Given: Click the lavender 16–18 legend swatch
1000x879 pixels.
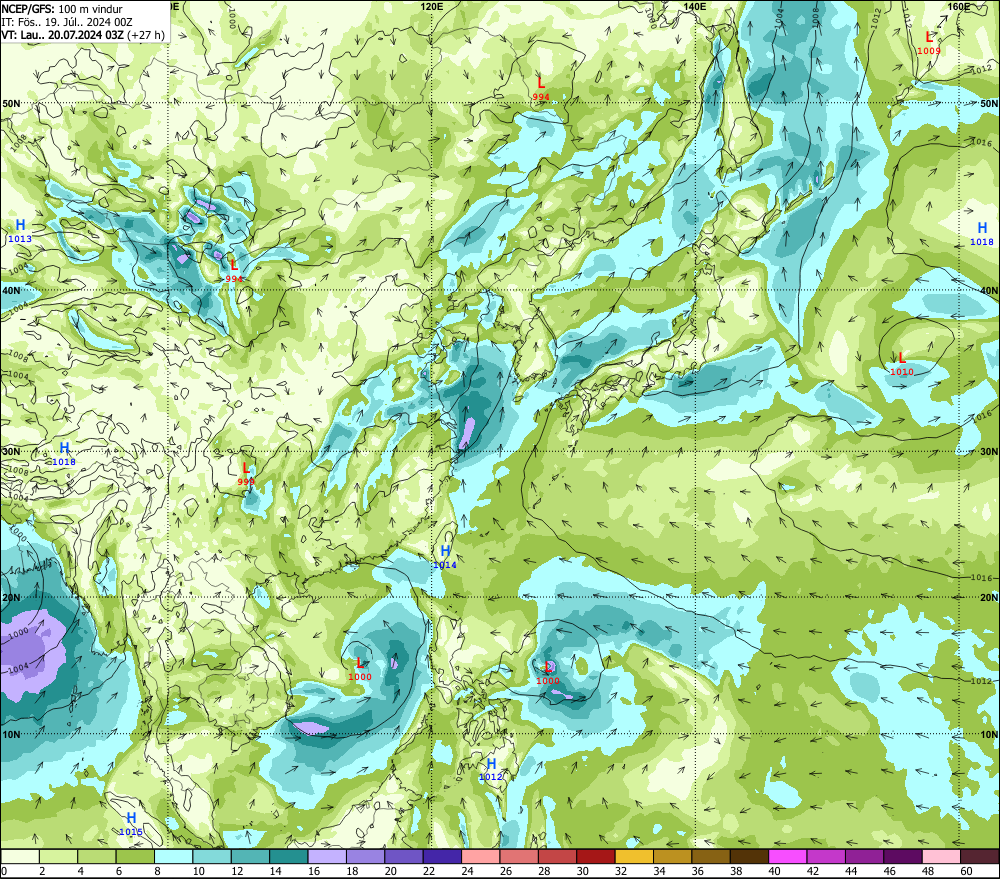Looking at the screenshot, I should [x=327, y=856].
